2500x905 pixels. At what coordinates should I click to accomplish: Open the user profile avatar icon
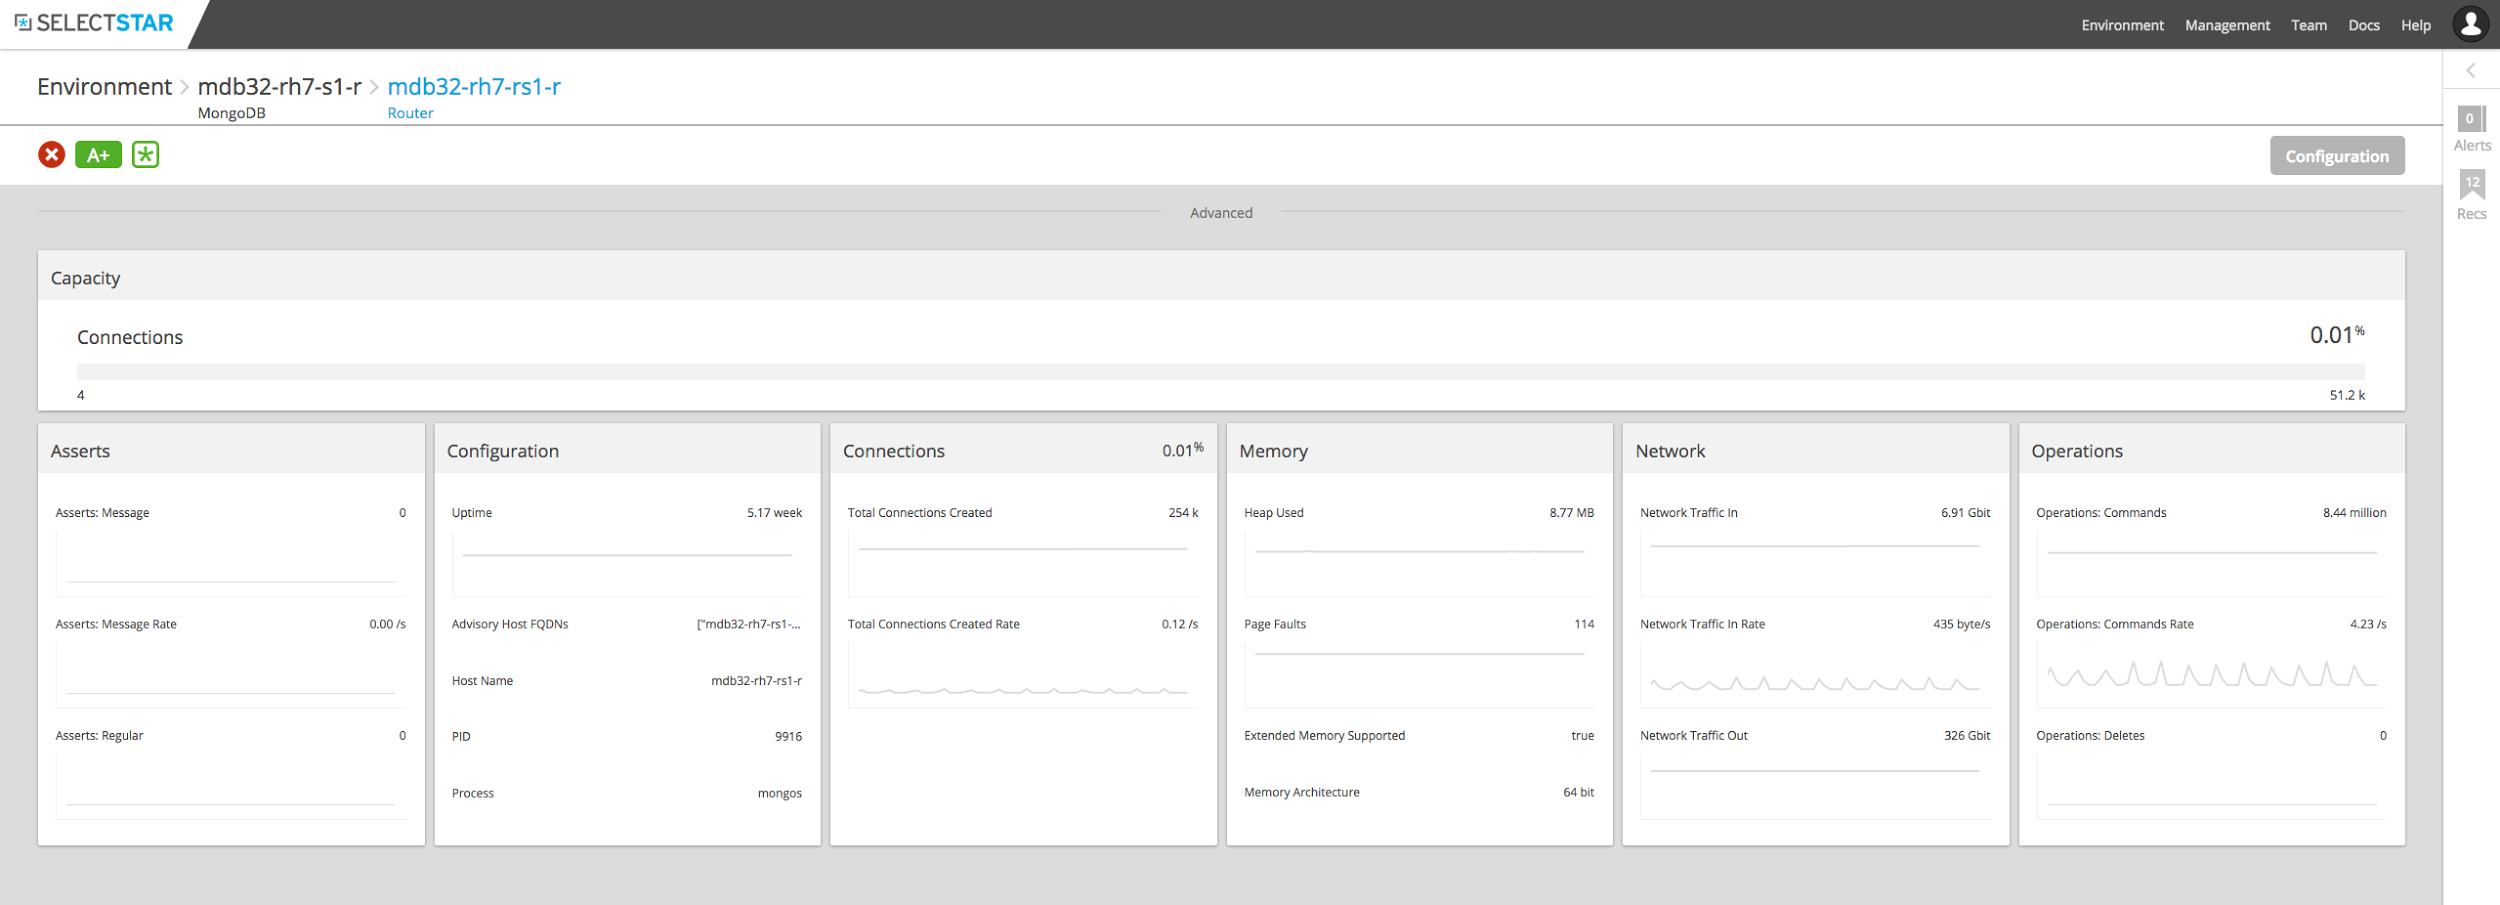click(2470, 24)
